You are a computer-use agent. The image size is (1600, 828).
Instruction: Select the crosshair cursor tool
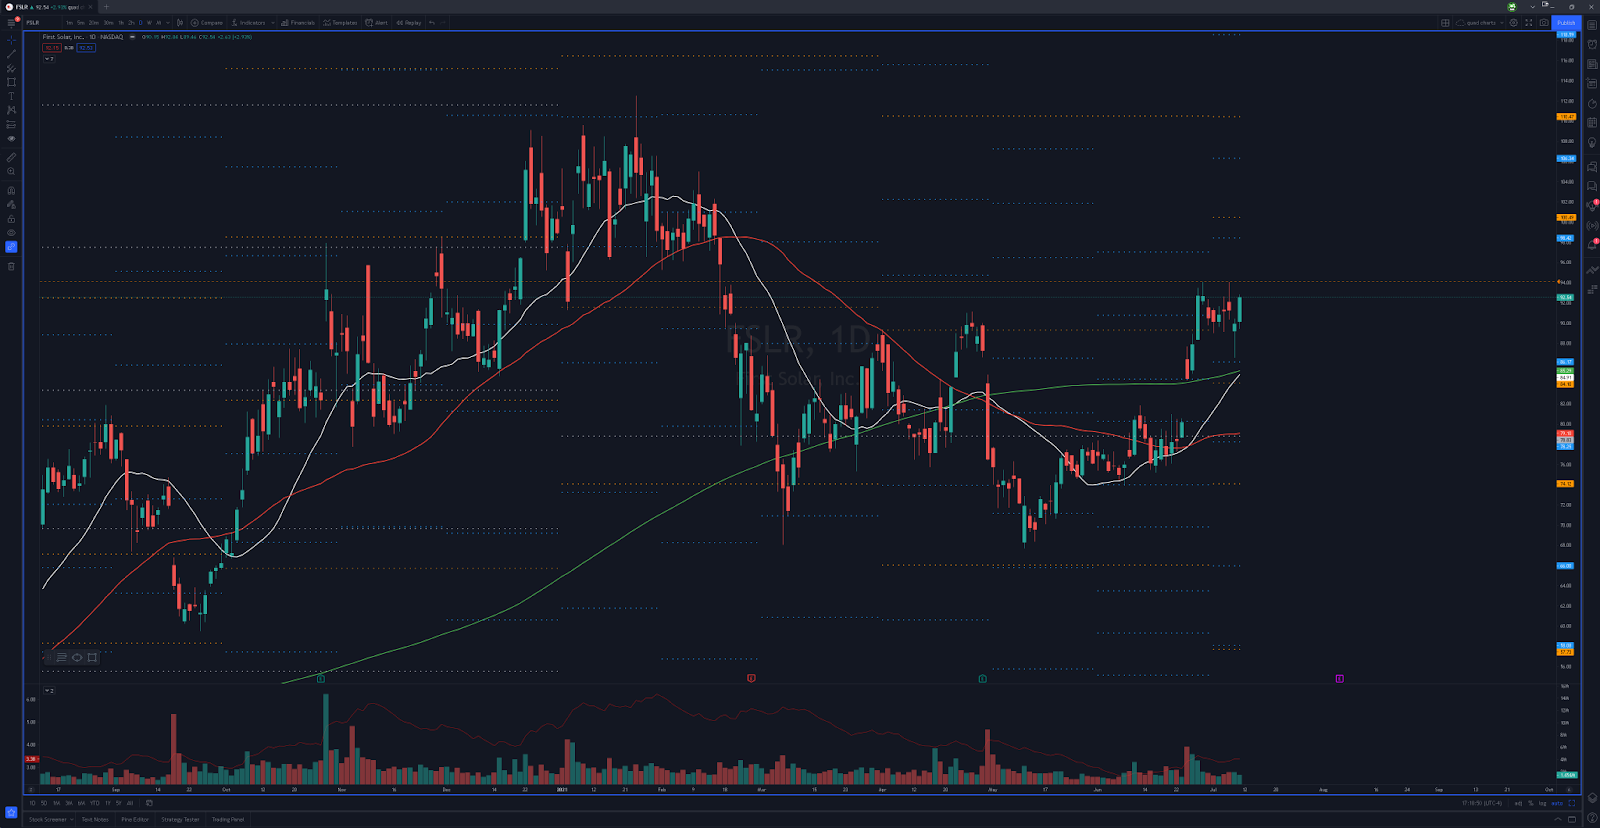11,41
